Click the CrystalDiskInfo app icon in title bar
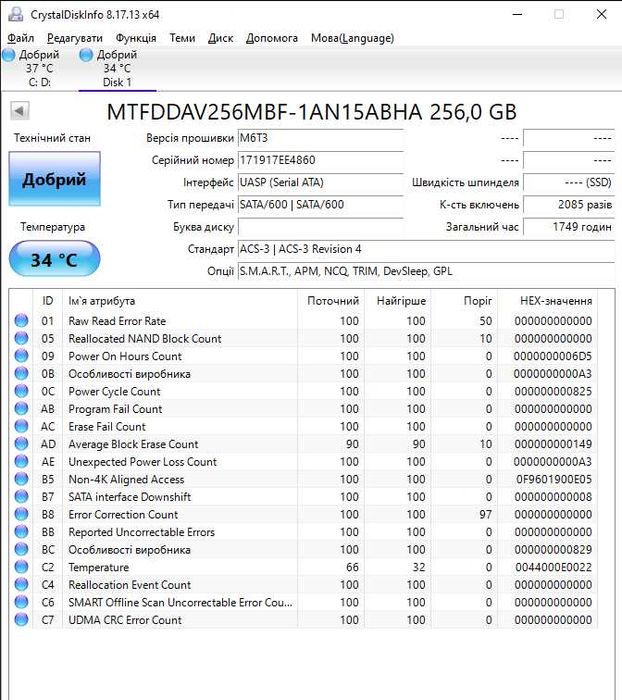The height and width of the screenshot is (700, 622). click(x=15, y=14)
